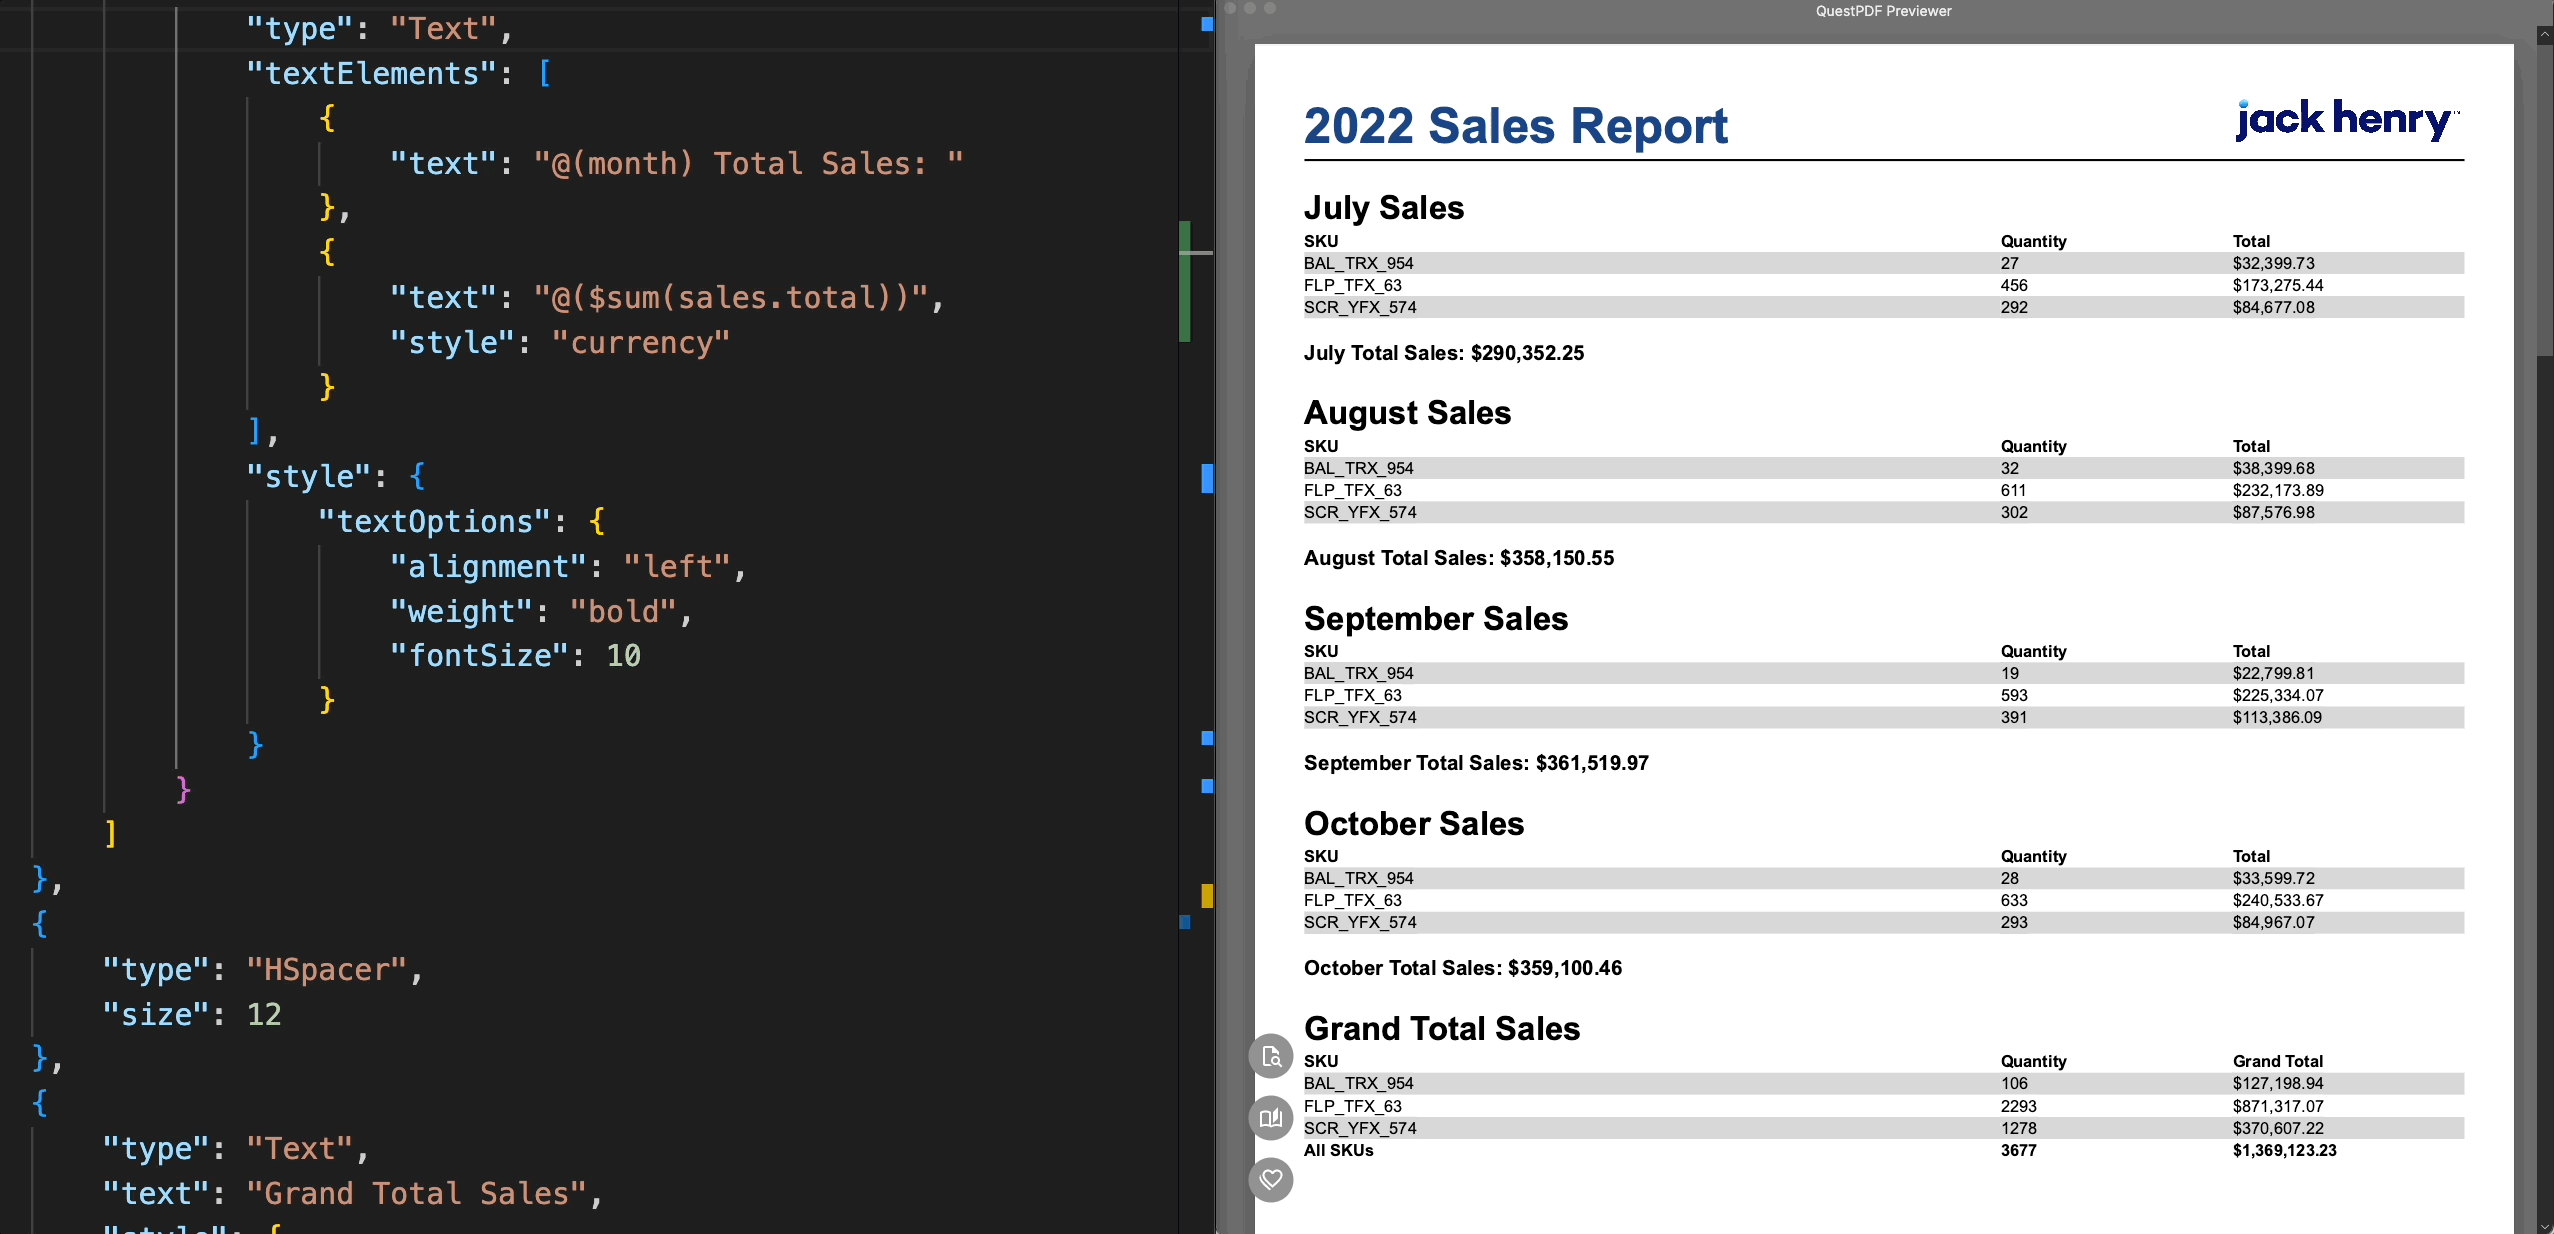Click the "HSpacer" type string in editor

(327, 969)
